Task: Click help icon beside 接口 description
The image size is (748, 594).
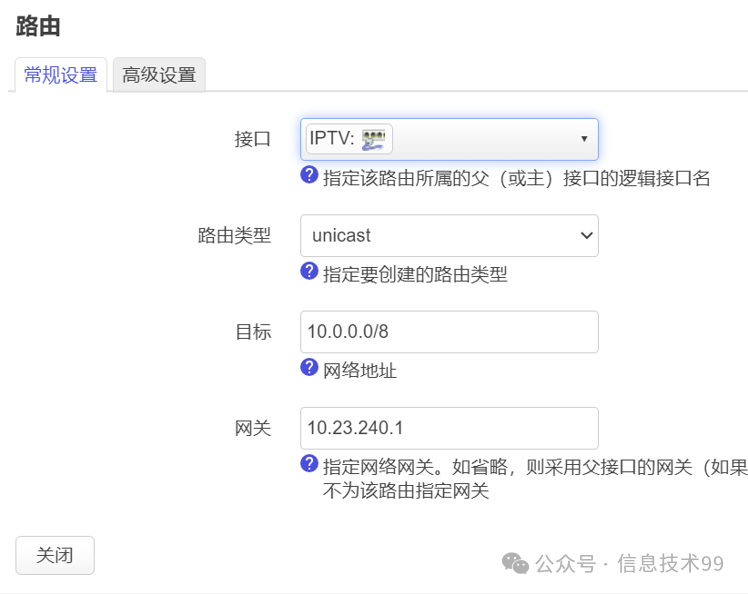Action: tap(309, 175)
